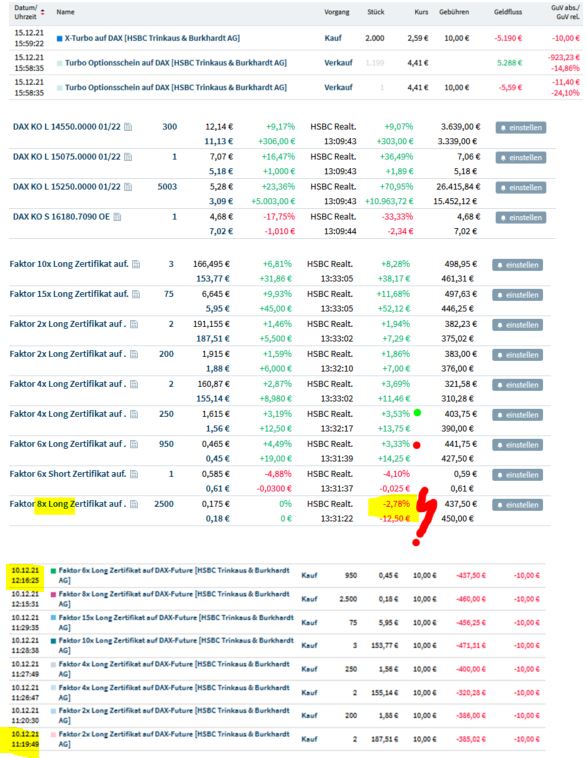The width and height of the screenshot is (587, 758).
Task: Click teal color square beside Faktor 10x Long purchase
Action: [x=53, y=641]
